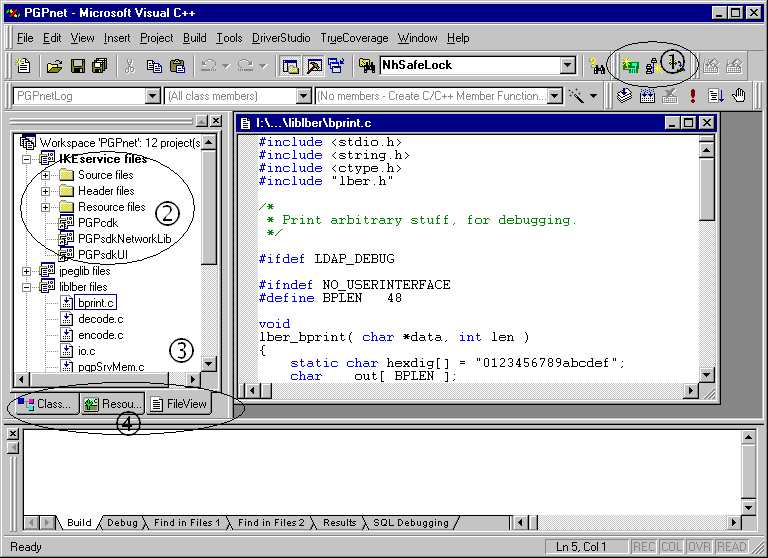This screenshot has height=558, width=768.
Task: Click the Go debug icon
Action: [x=716, y=96]
